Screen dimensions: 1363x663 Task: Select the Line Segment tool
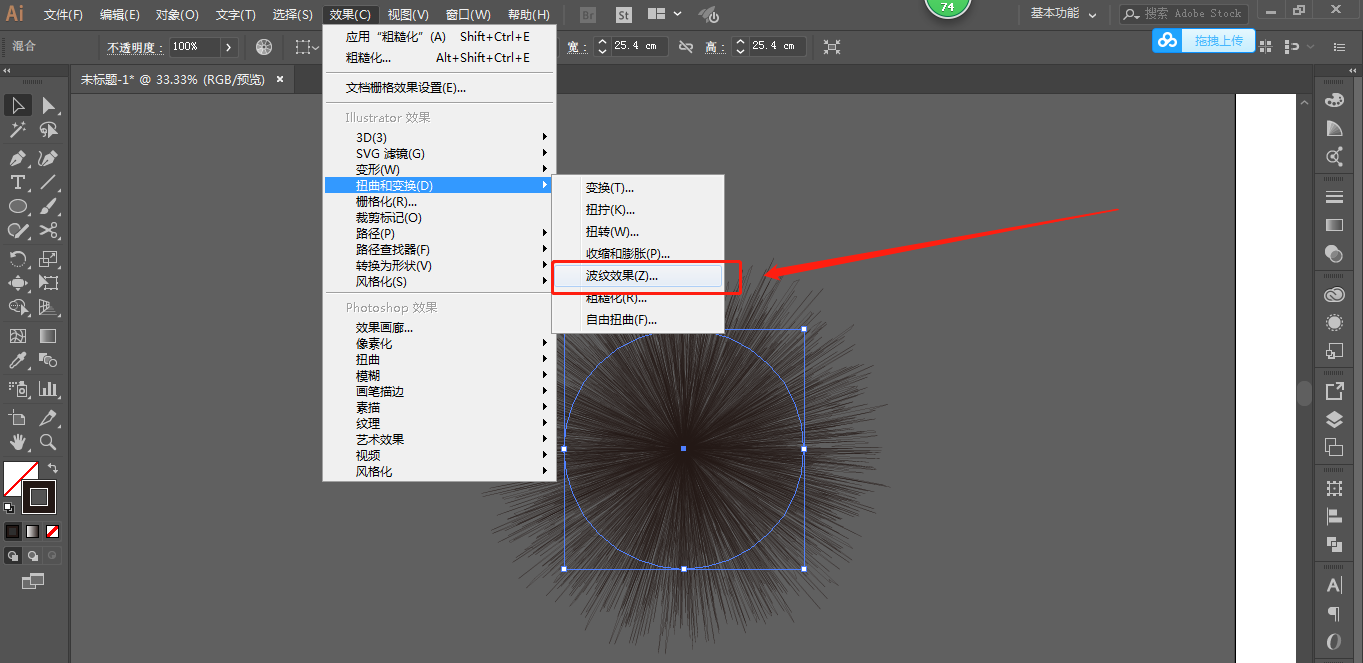pos(48,182)
